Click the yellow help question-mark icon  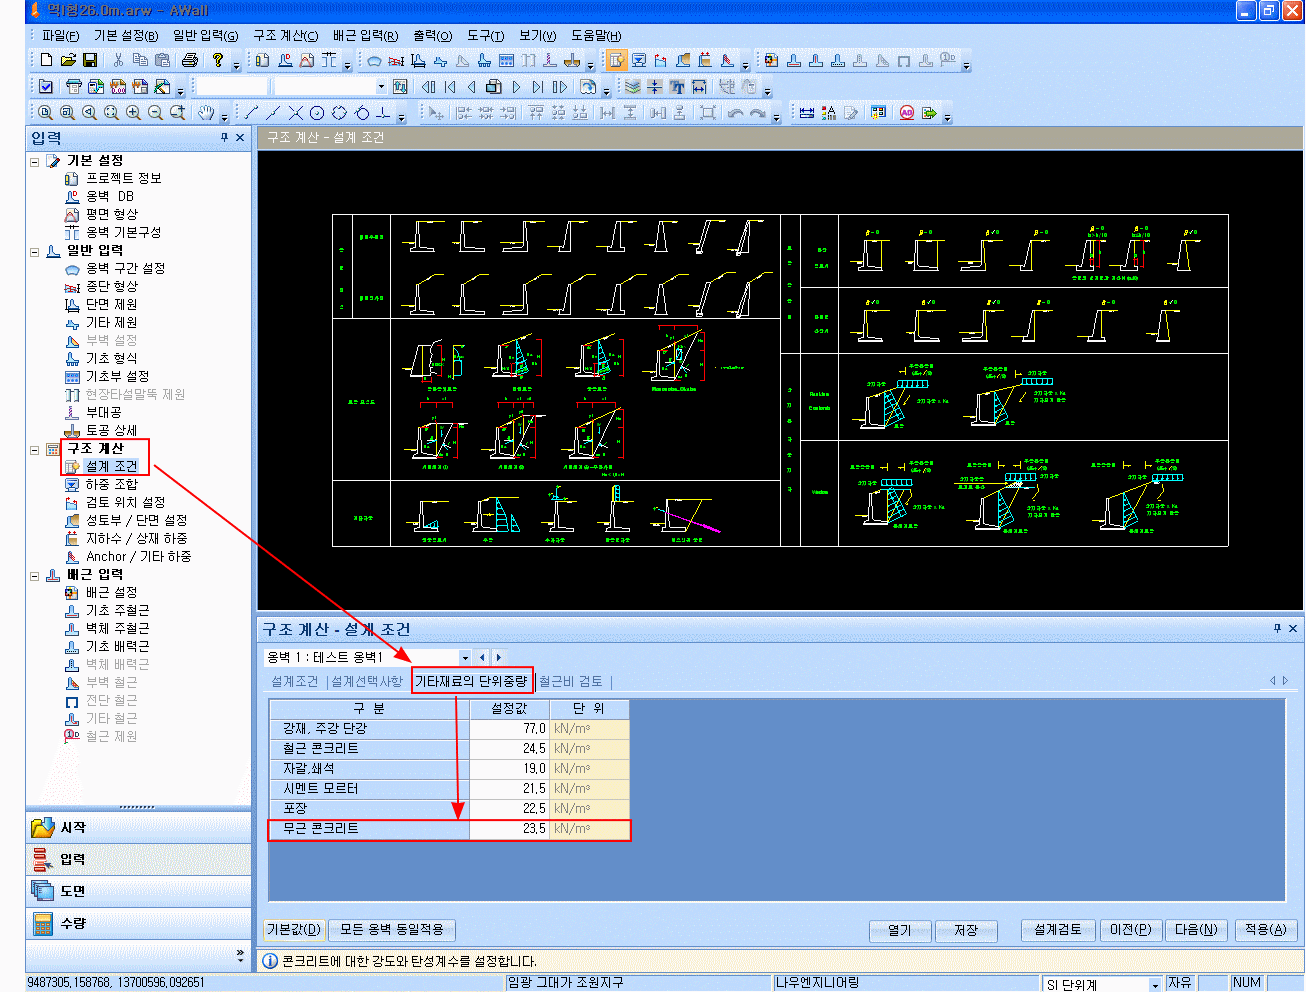pyautogui.click(x=218, y=61)
